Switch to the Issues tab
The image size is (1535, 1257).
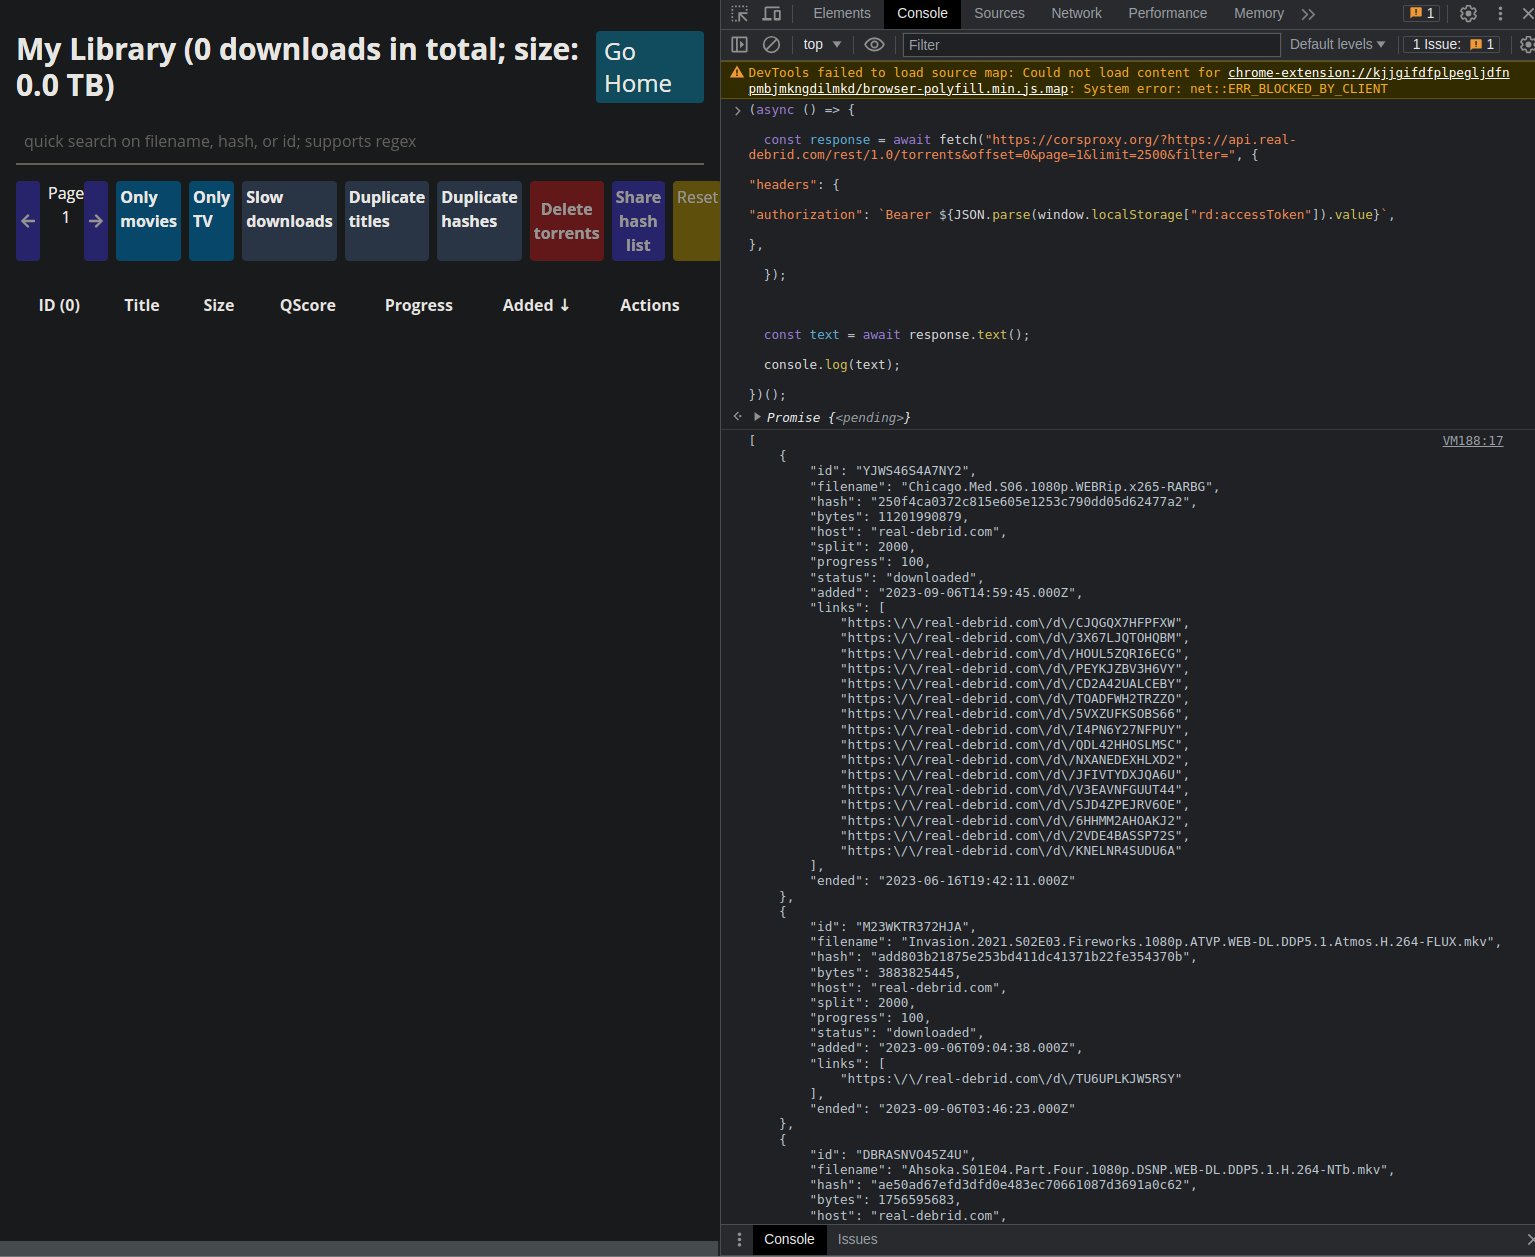856,1239
